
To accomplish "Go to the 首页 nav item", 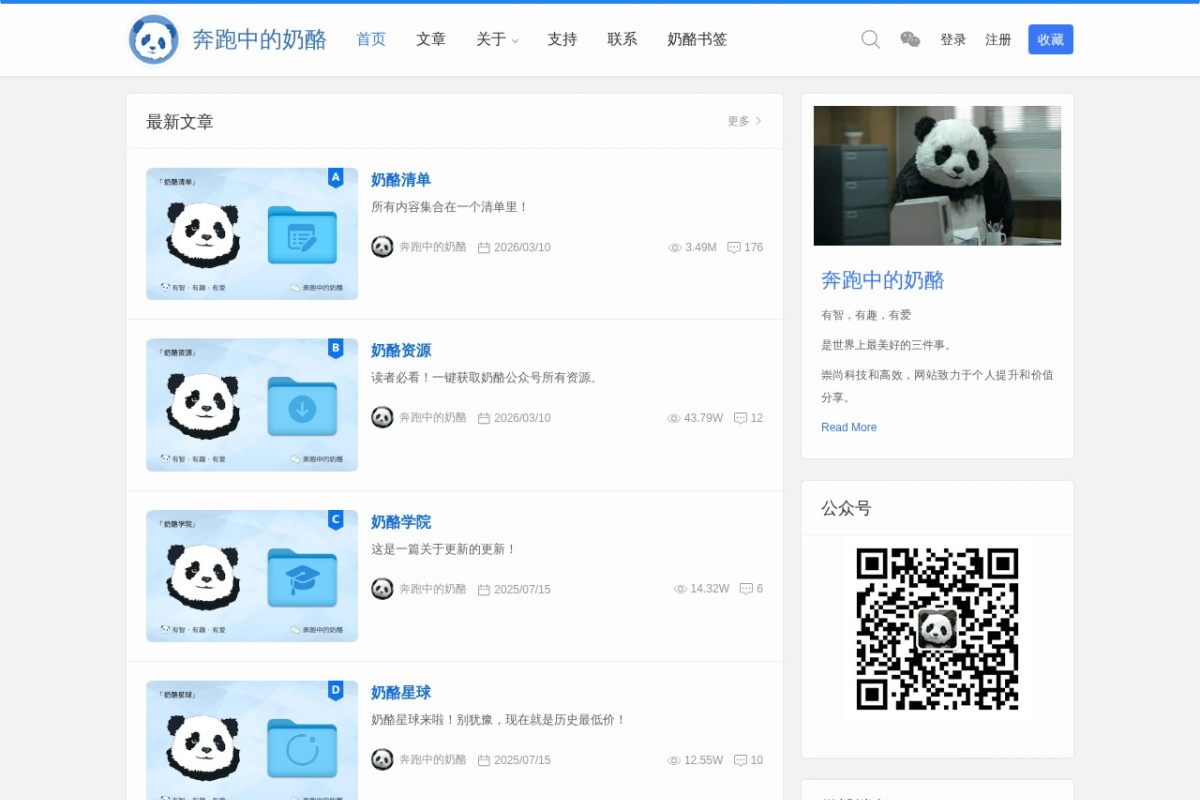I will pyautogui.click(x=371, y=39).
